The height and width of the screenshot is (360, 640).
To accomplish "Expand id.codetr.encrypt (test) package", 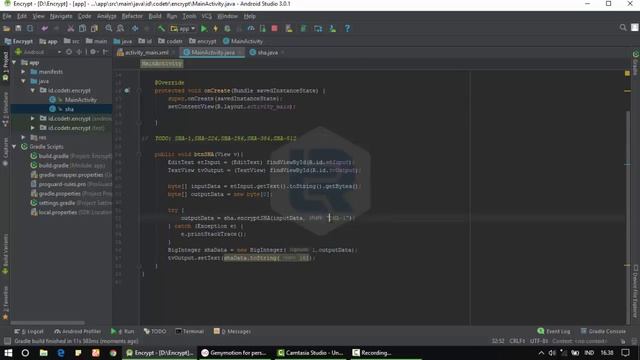I will point(33,128).
